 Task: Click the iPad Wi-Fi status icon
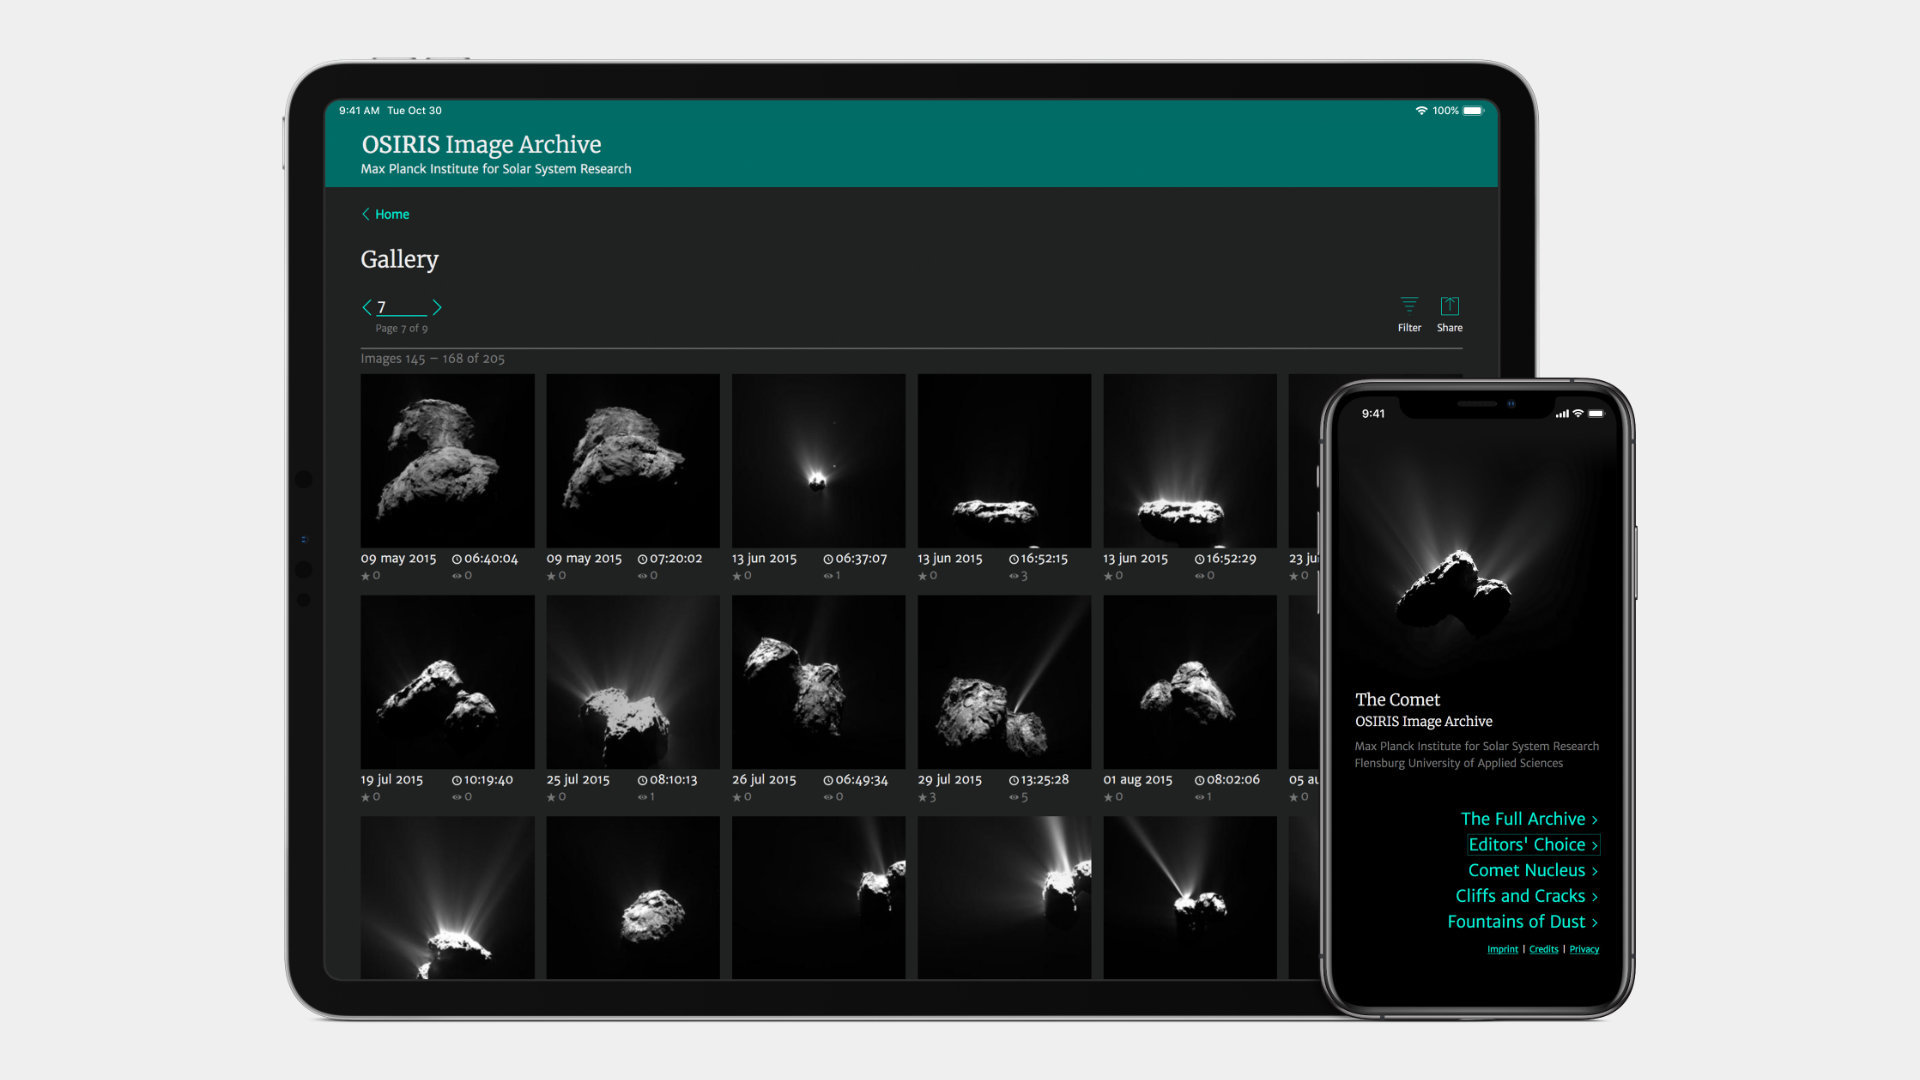coord(1421,110)
